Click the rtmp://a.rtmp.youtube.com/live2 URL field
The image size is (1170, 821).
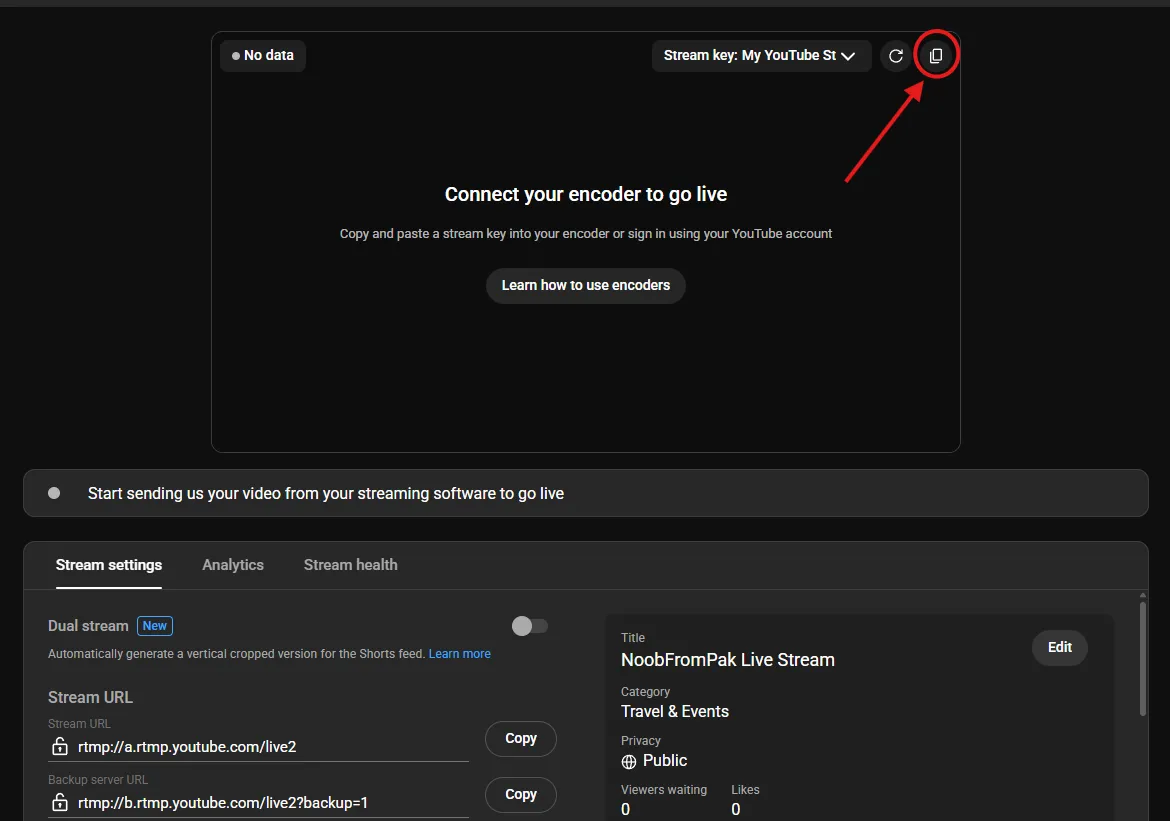coord(270,747)
